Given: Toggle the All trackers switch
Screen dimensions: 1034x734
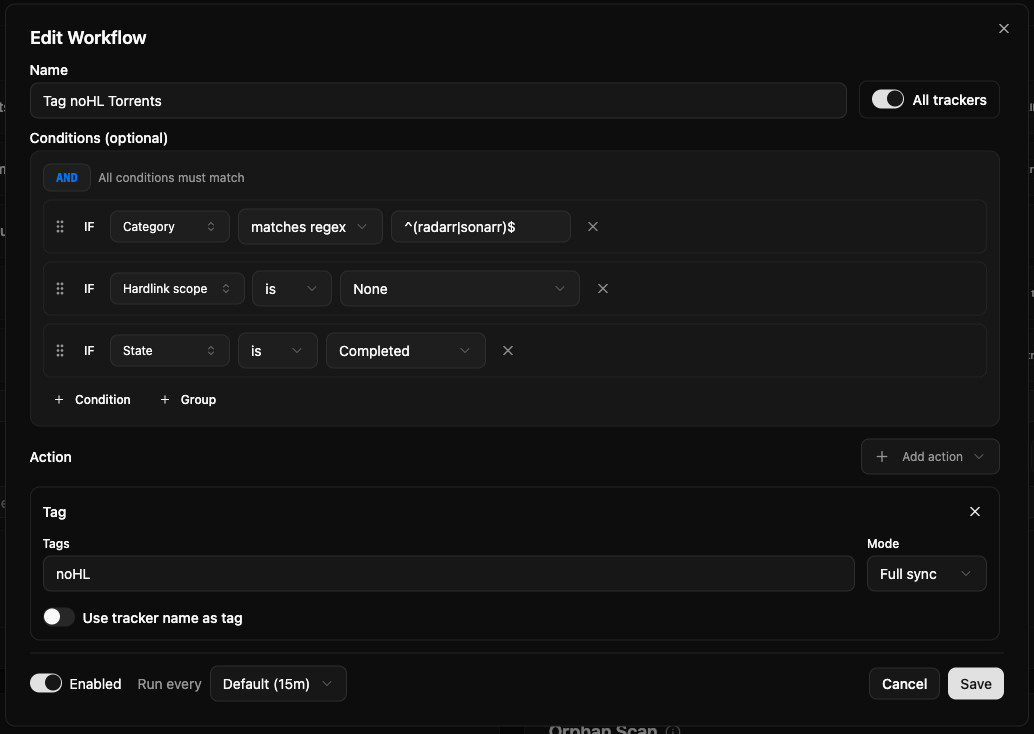Looking at the screenshot, I should 887,100.
